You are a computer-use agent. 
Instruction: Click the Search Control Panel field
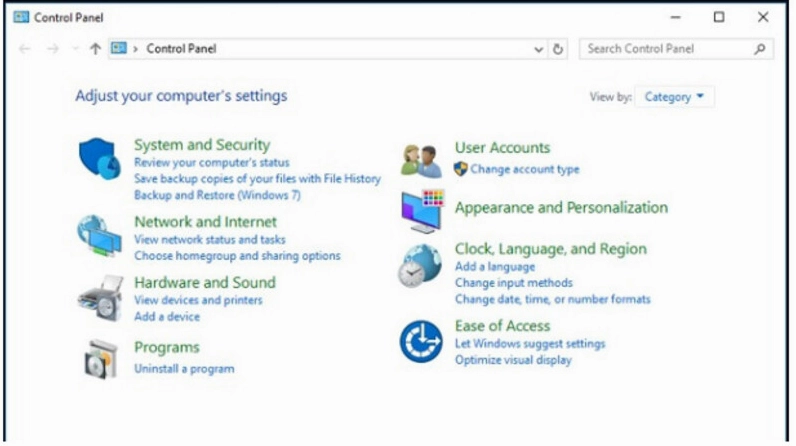coord(668,48)
